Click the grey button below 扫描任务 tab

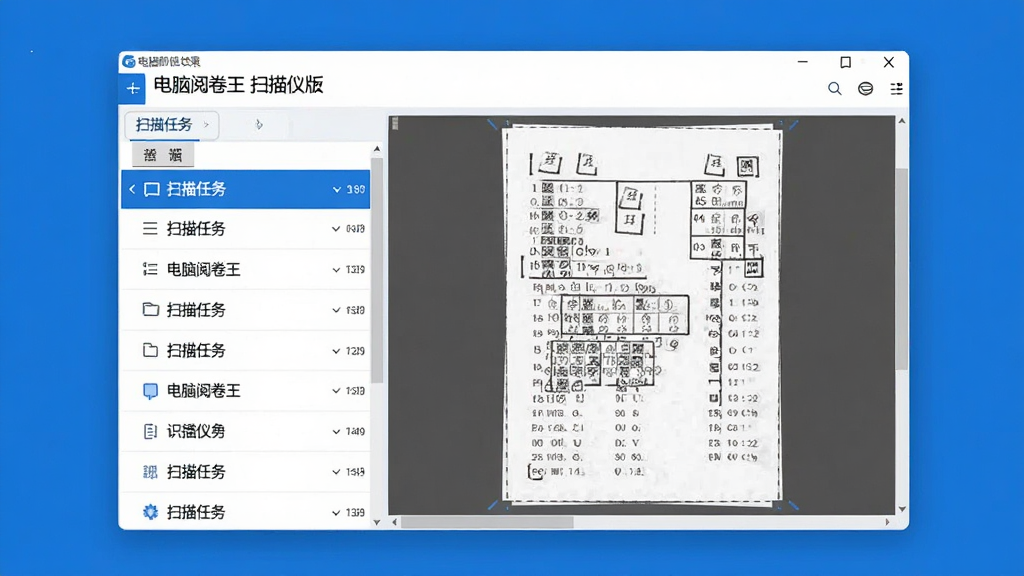pos(163,155)
